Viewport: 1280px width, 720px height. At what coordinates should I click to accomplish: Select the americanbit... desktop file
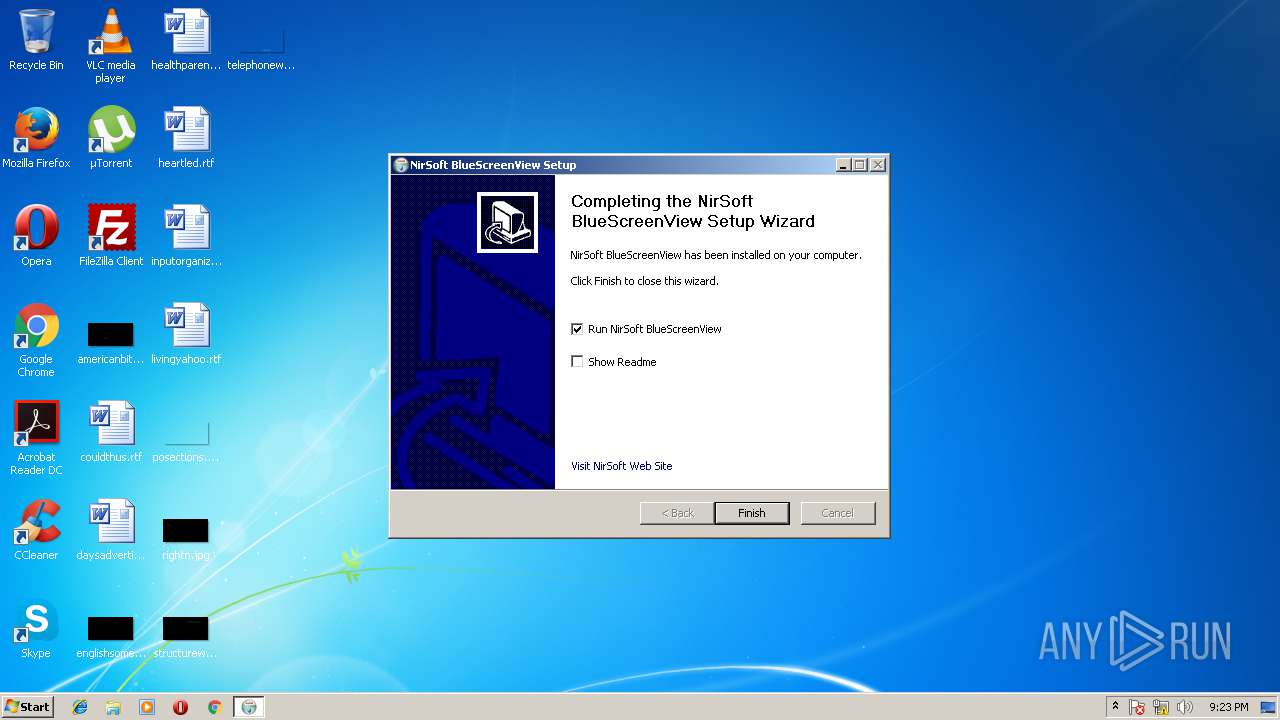point(111,341)
